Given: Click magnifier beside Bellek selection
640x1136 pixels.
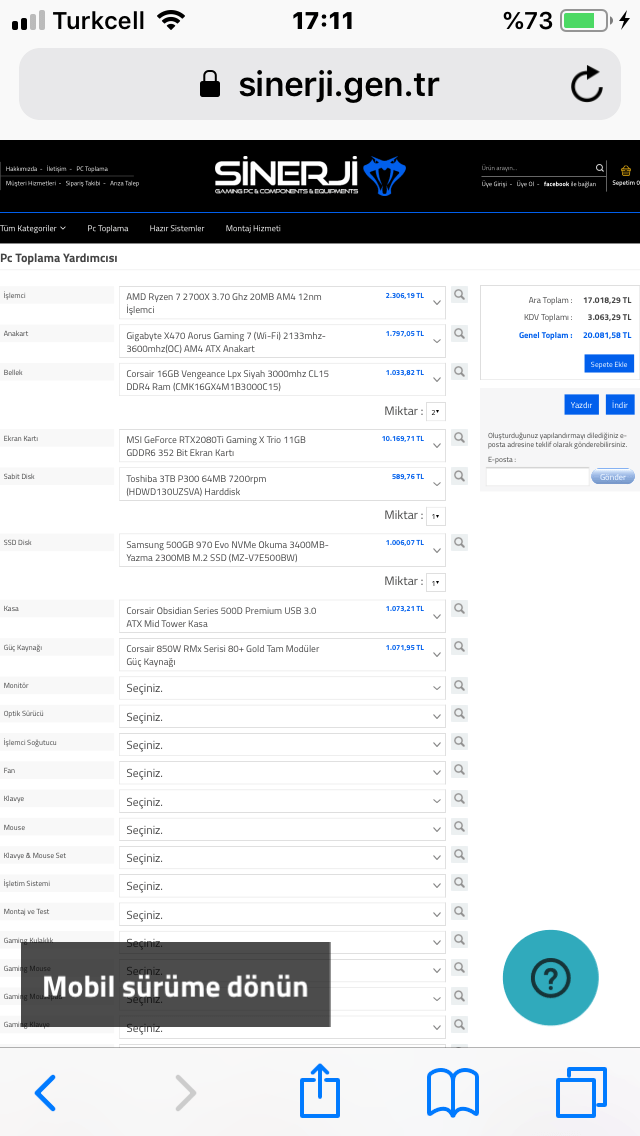Looking at the screenshot, I should (459, 372).
